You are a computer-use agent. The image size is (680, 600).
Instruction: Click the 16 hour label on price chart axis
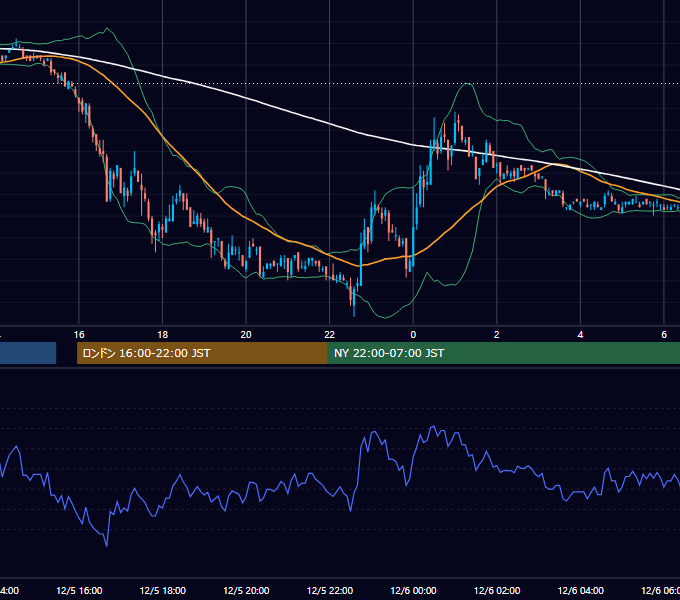[79, 335]
